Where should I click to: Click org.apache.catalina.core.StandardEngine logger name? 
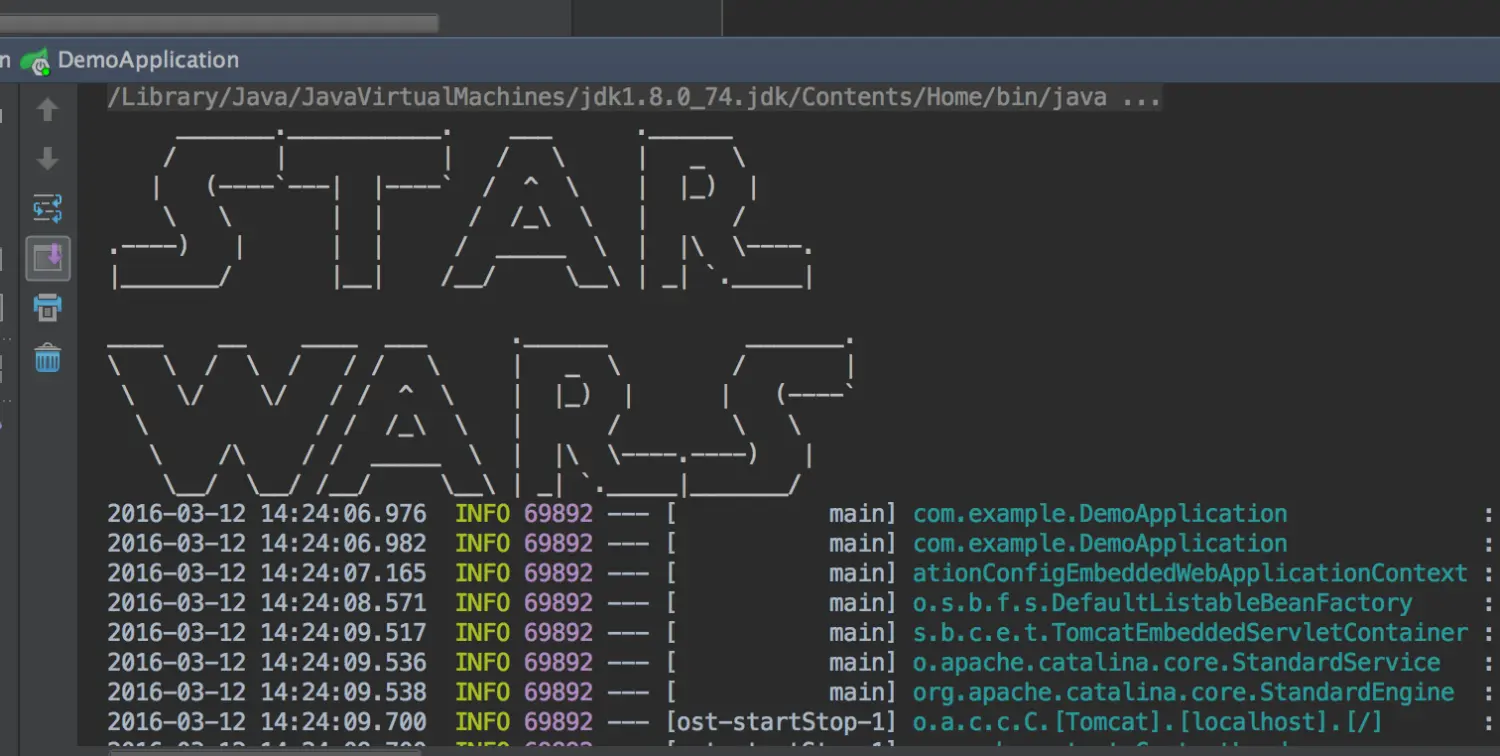pyautogui.click(x=1183, y=692)
